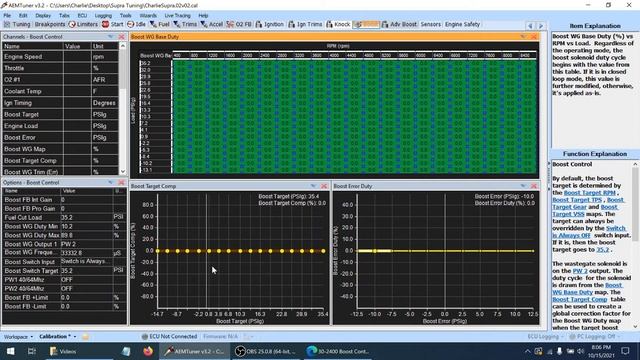Select the Boost WG Output 1 value
The height and width of the screenshot is (360, 640).
(x=87, y=244)
